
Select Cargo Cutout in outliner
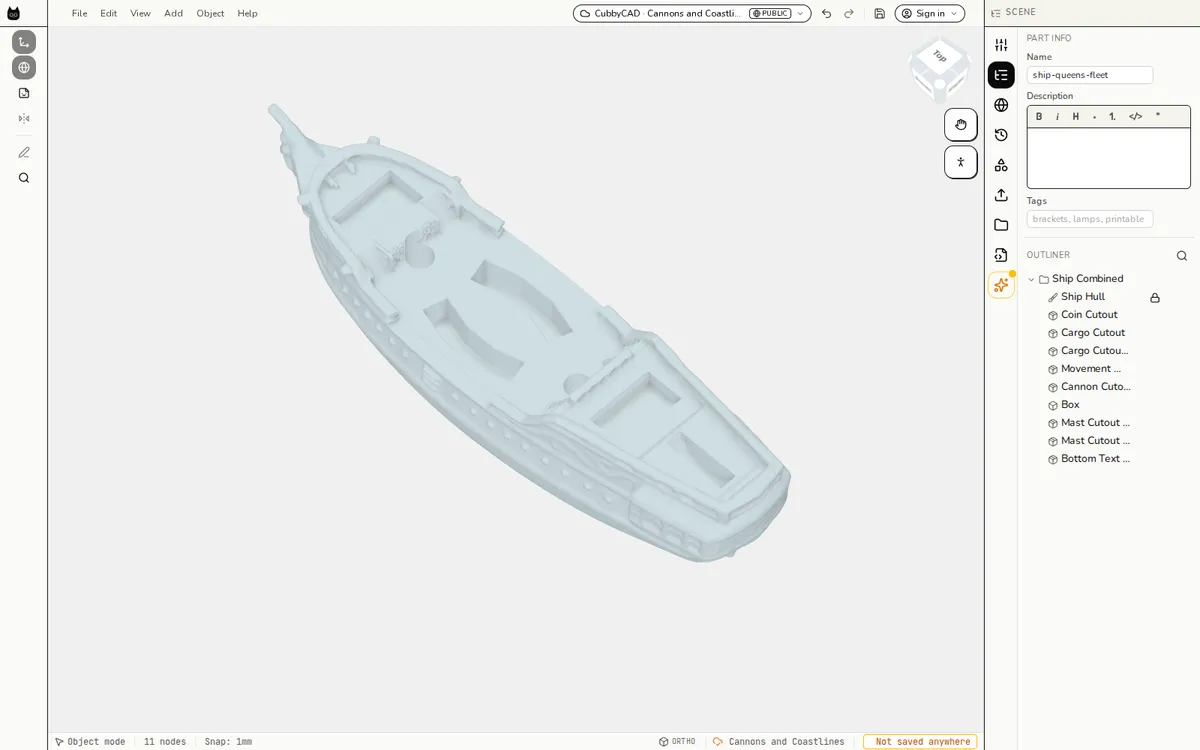1093,333
